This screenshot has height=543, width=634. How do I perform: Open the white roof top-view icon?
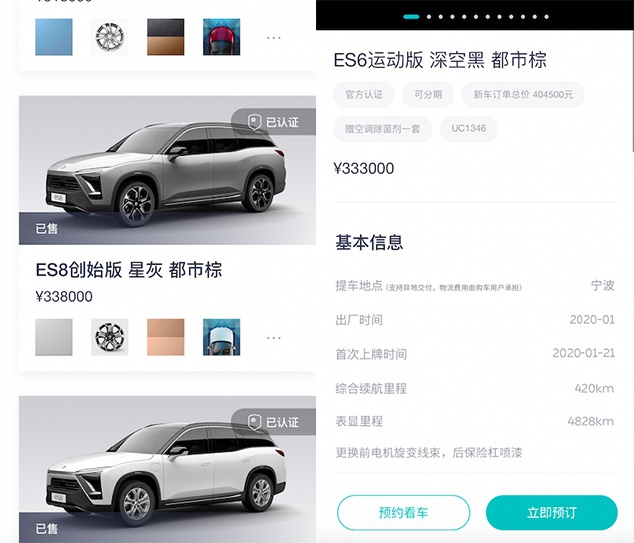[222, 337]
